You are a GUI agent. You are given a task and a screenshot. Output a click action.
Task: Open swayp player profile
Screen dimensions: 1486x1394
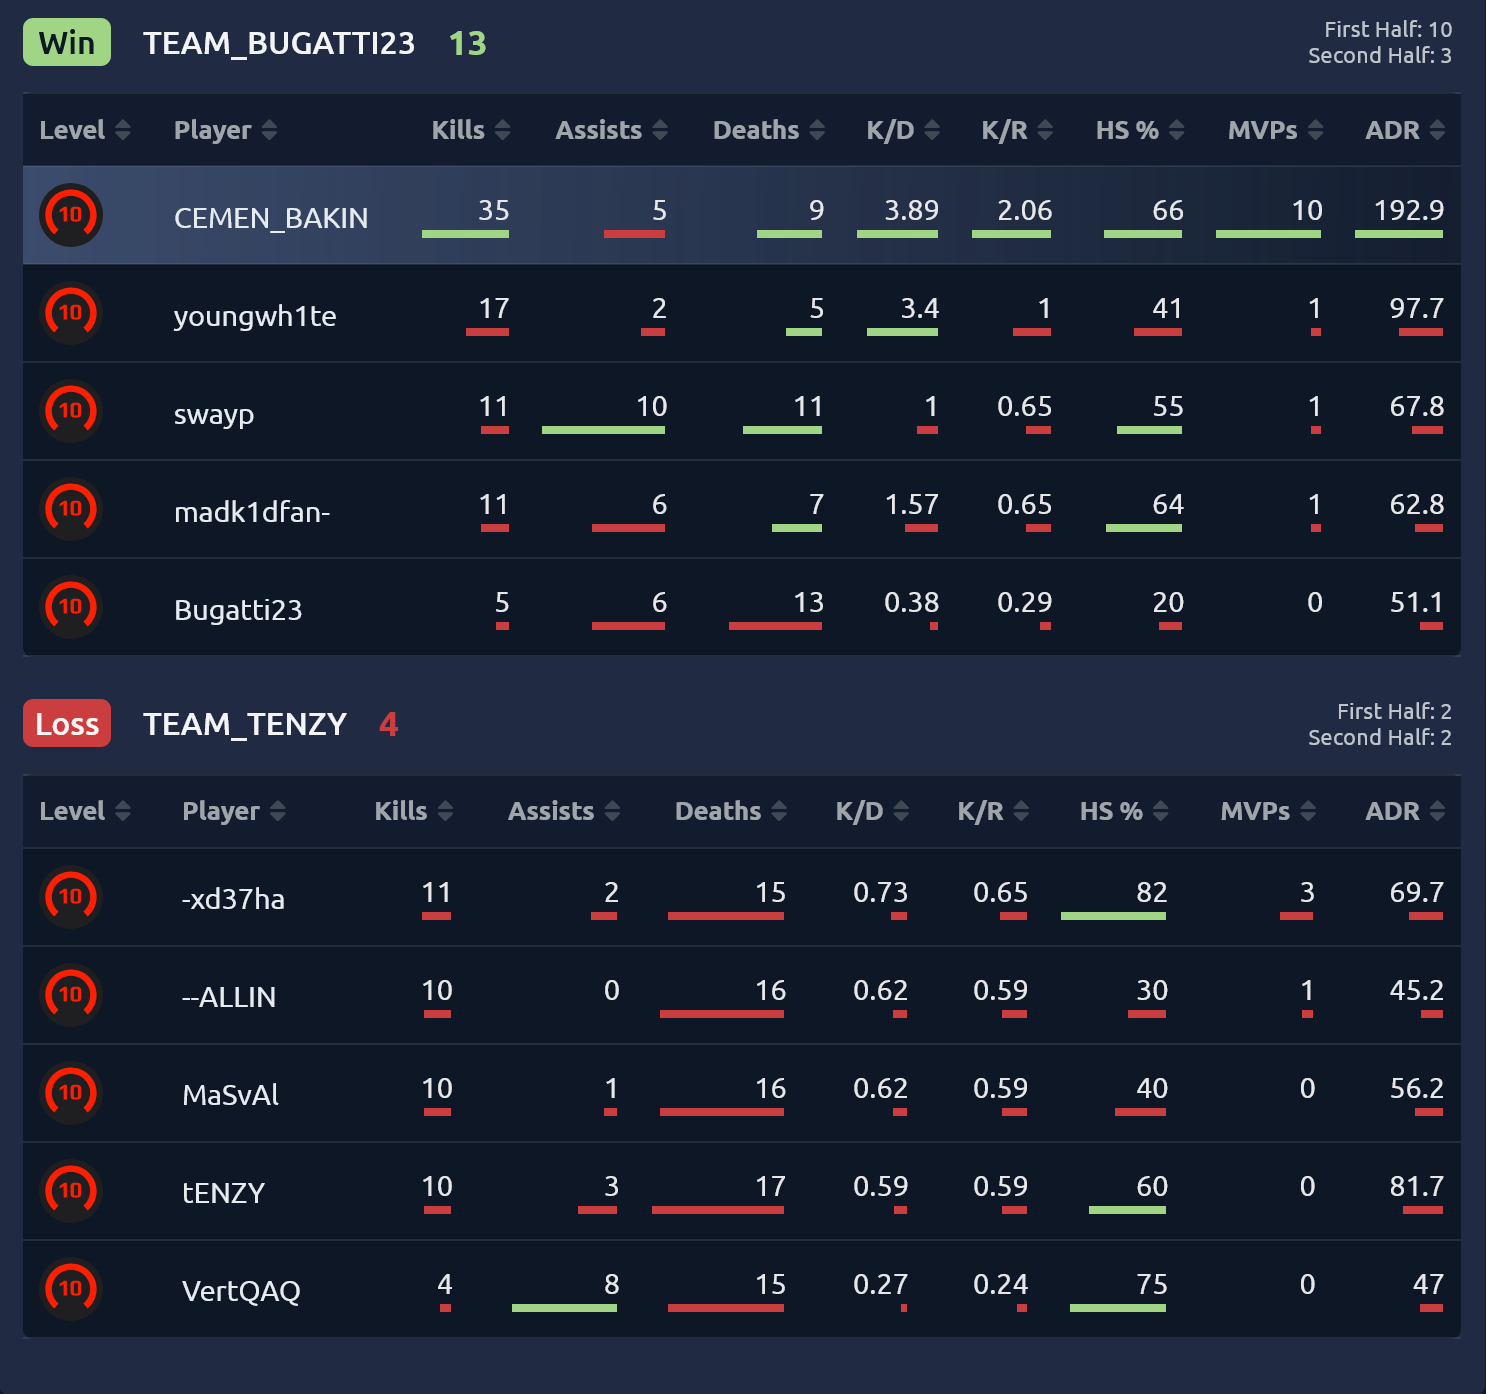[x=214, y=414]
